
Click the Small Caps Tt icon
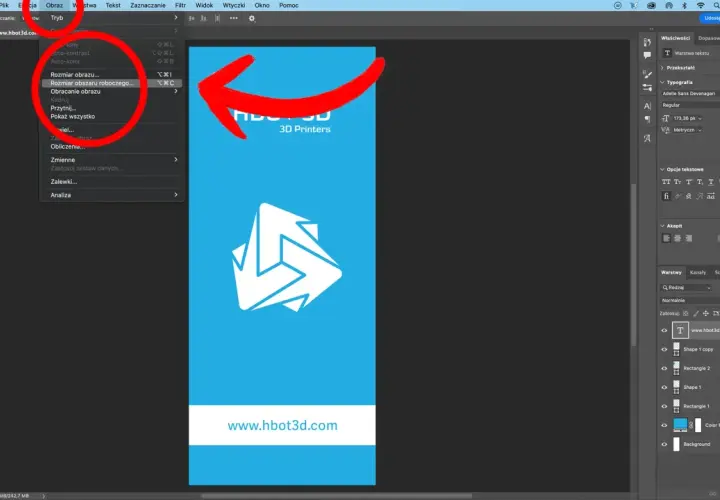[678, 182]
